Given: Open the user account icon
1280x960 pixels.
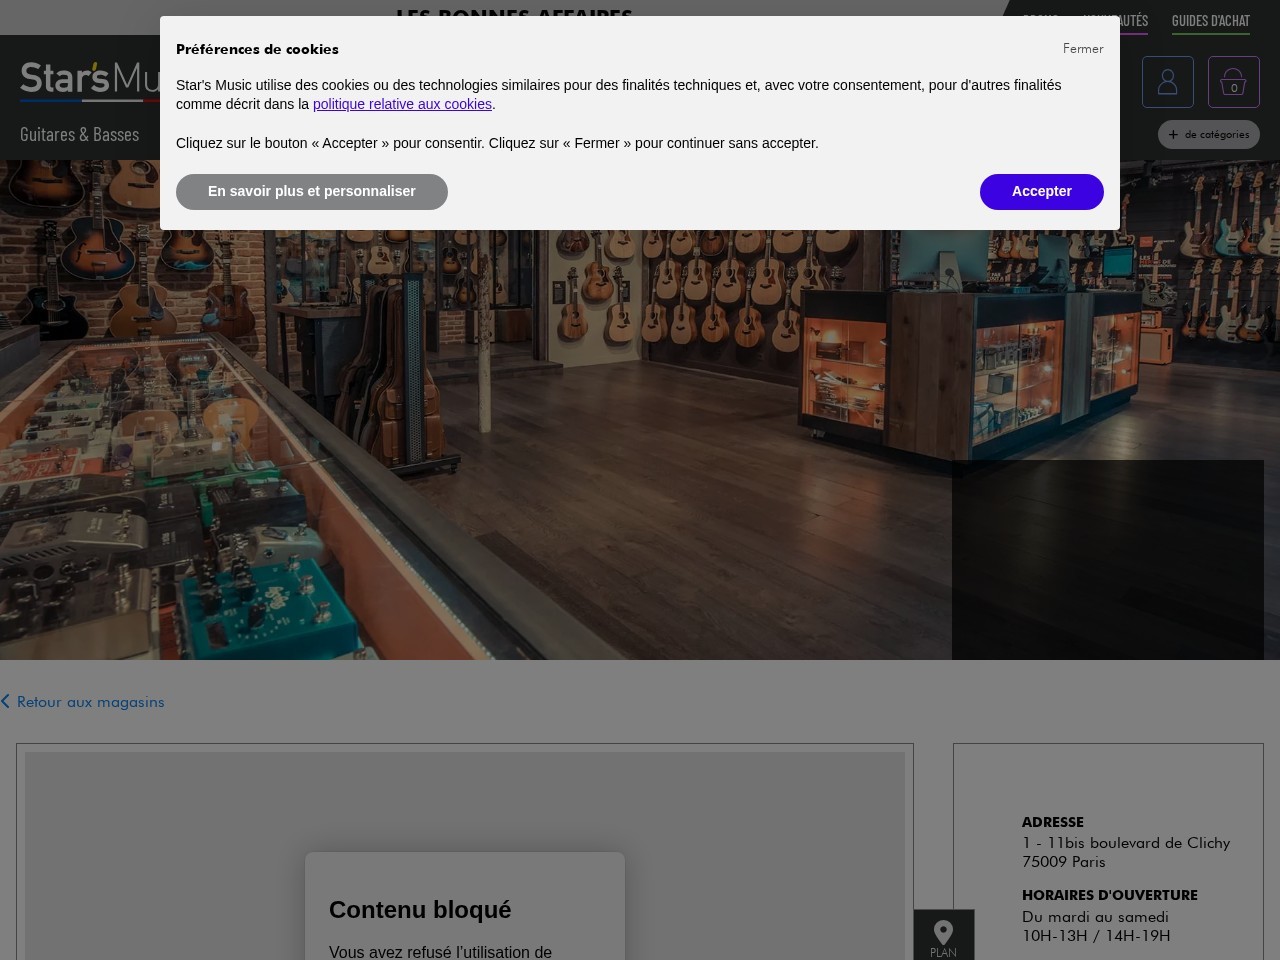Looking at the screenshot, I should click(1167, 82).
